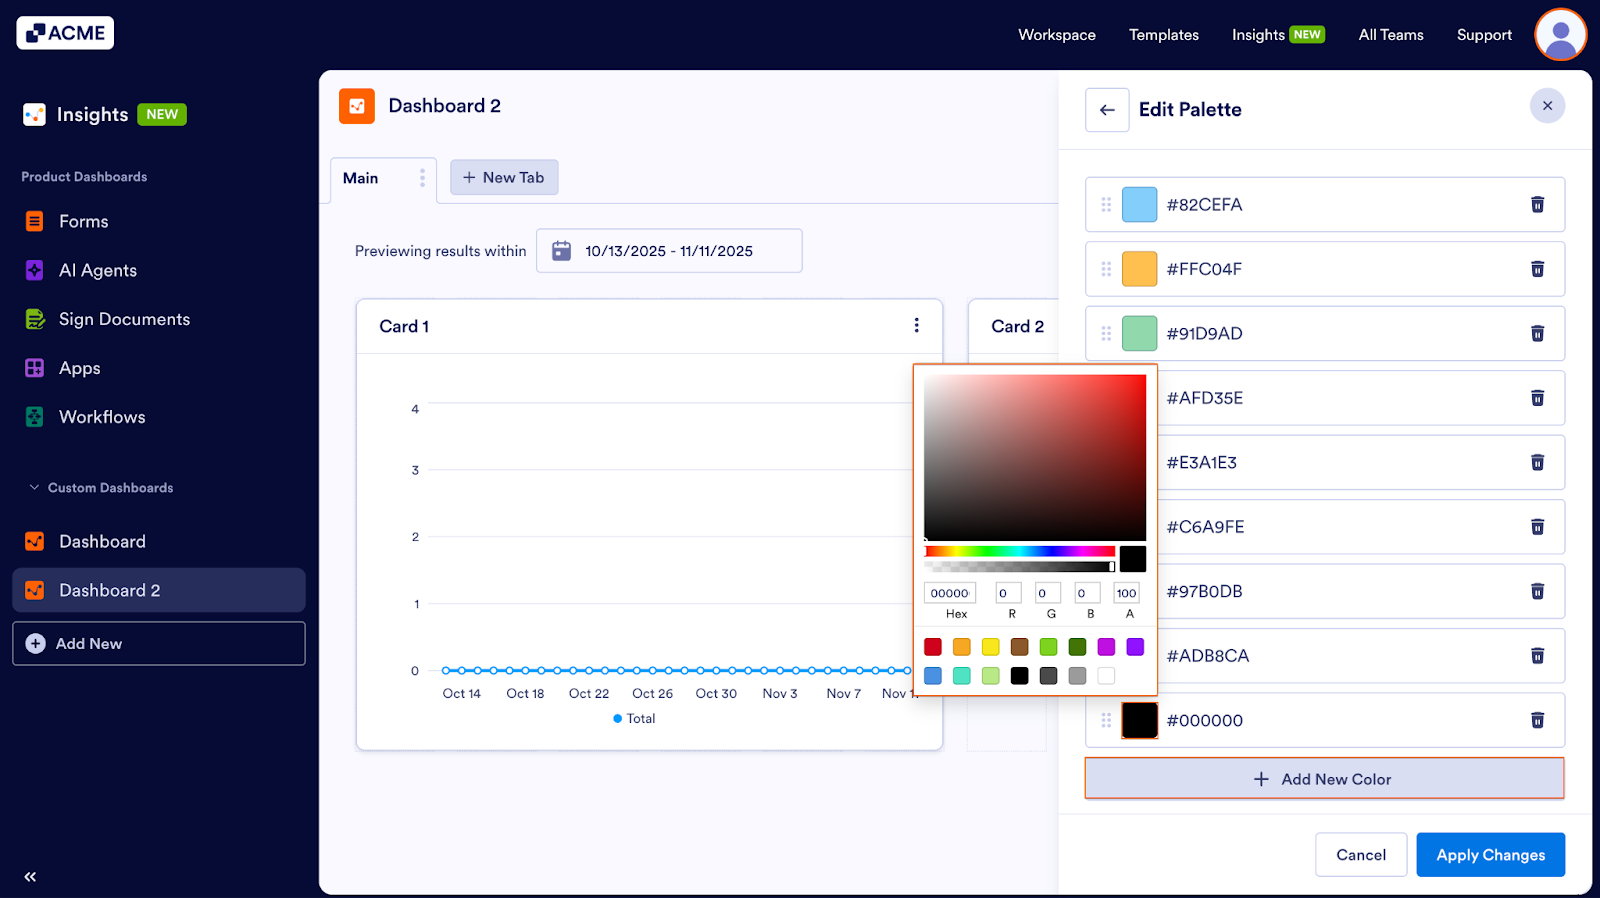Image resolution: width=1600 pixels, height=898 pixels.
Task: Pick the red preset swatch in color picker
Action: pos(933,647)
